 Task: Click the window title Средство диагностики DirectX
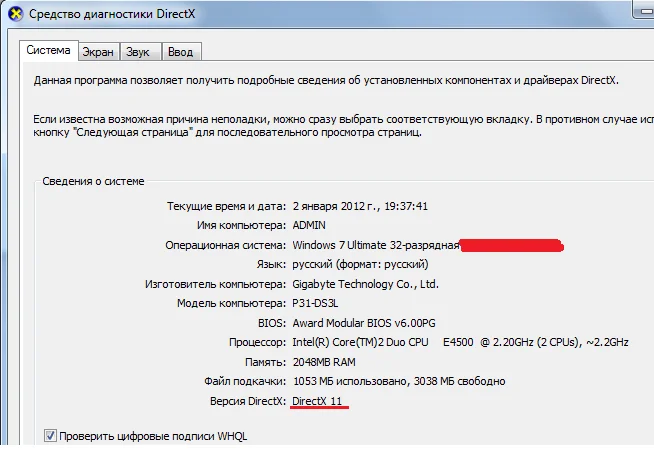[x=112, y=14]
